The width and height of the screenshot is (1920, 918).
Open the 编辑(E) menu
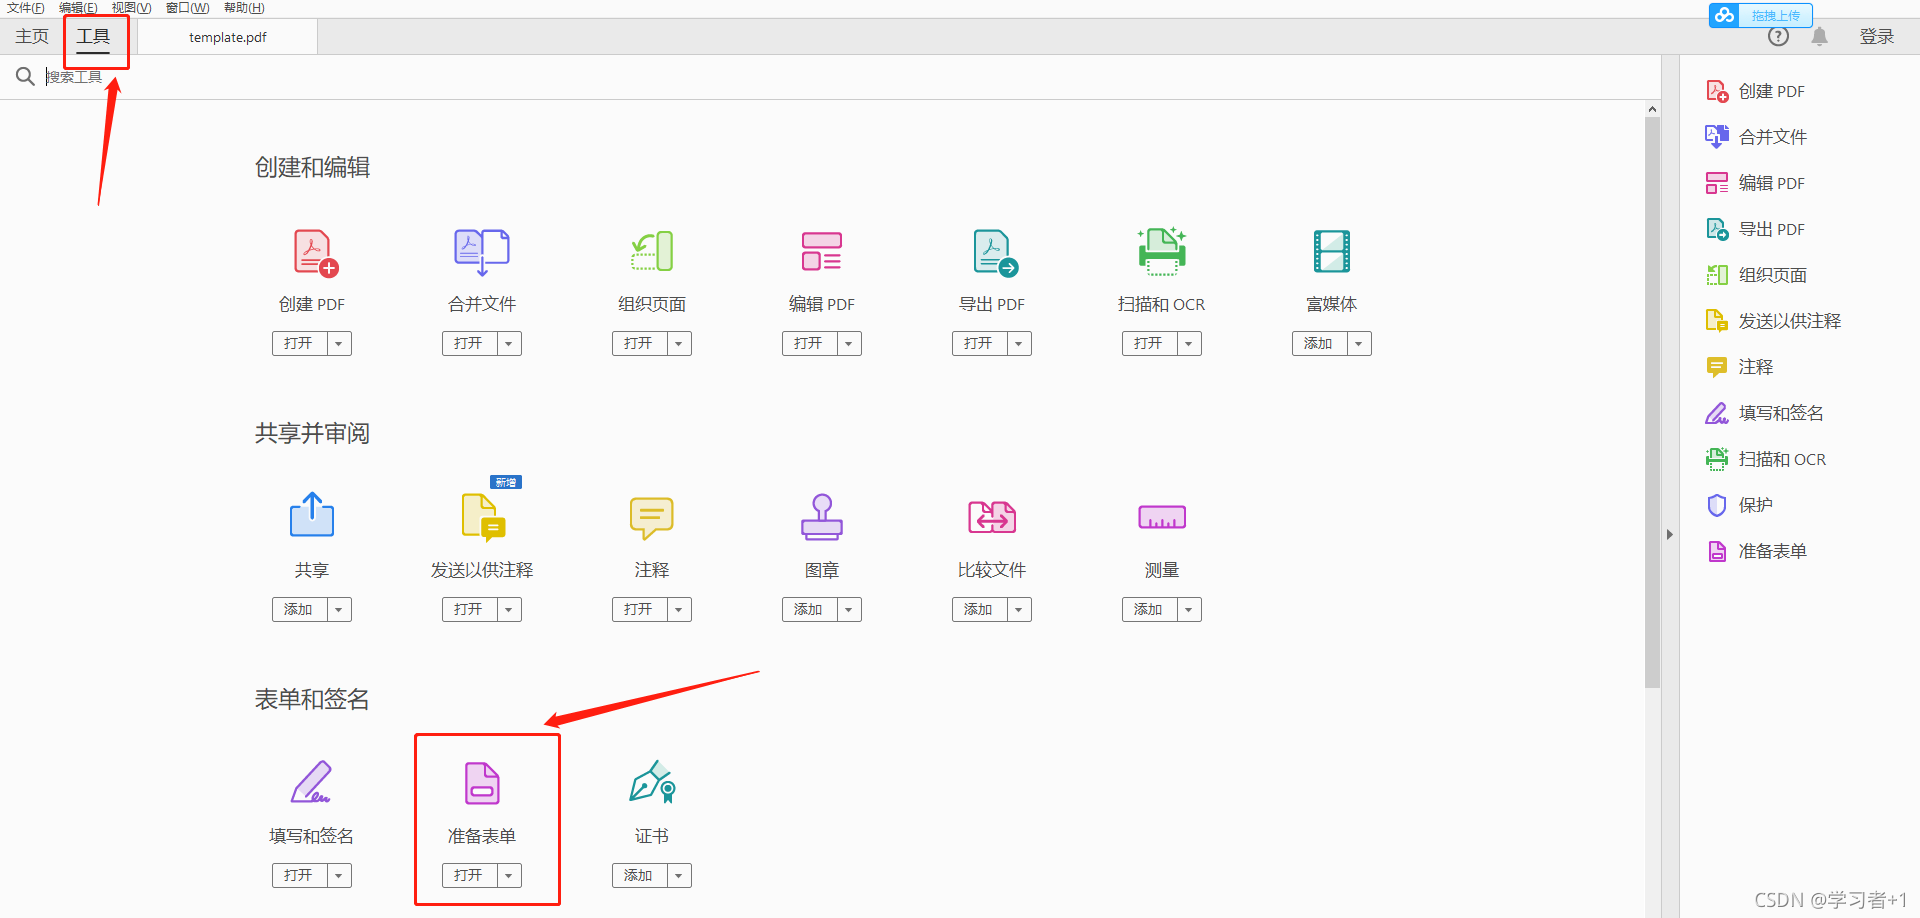point(78,8)
